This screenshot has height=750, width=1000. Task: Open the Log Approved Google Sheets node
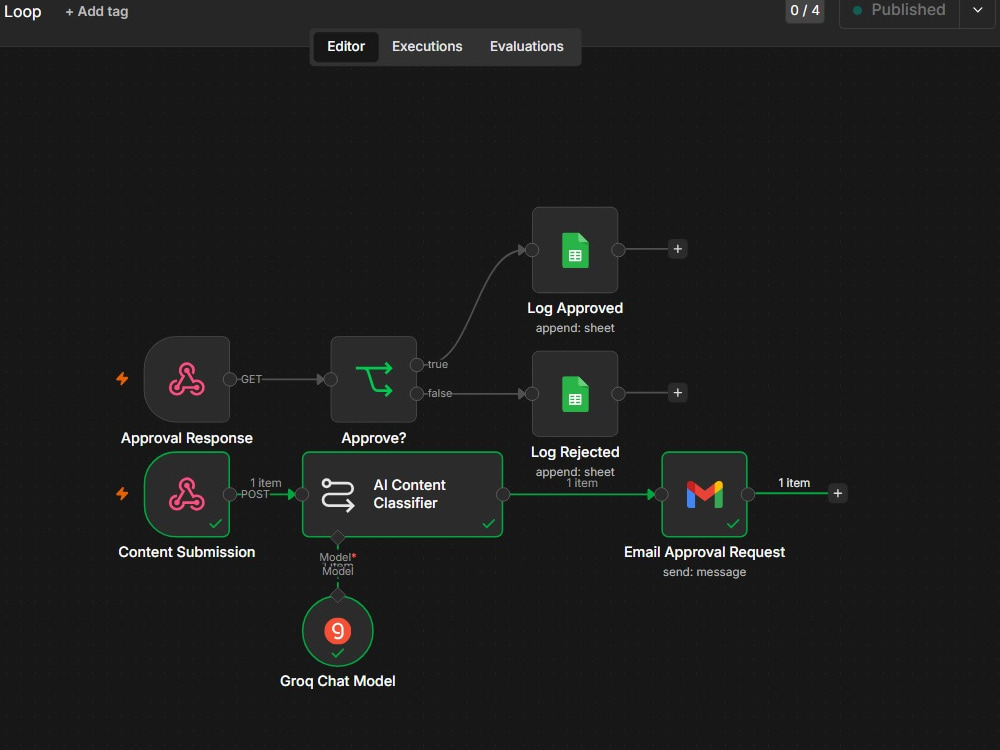point(575,250)
